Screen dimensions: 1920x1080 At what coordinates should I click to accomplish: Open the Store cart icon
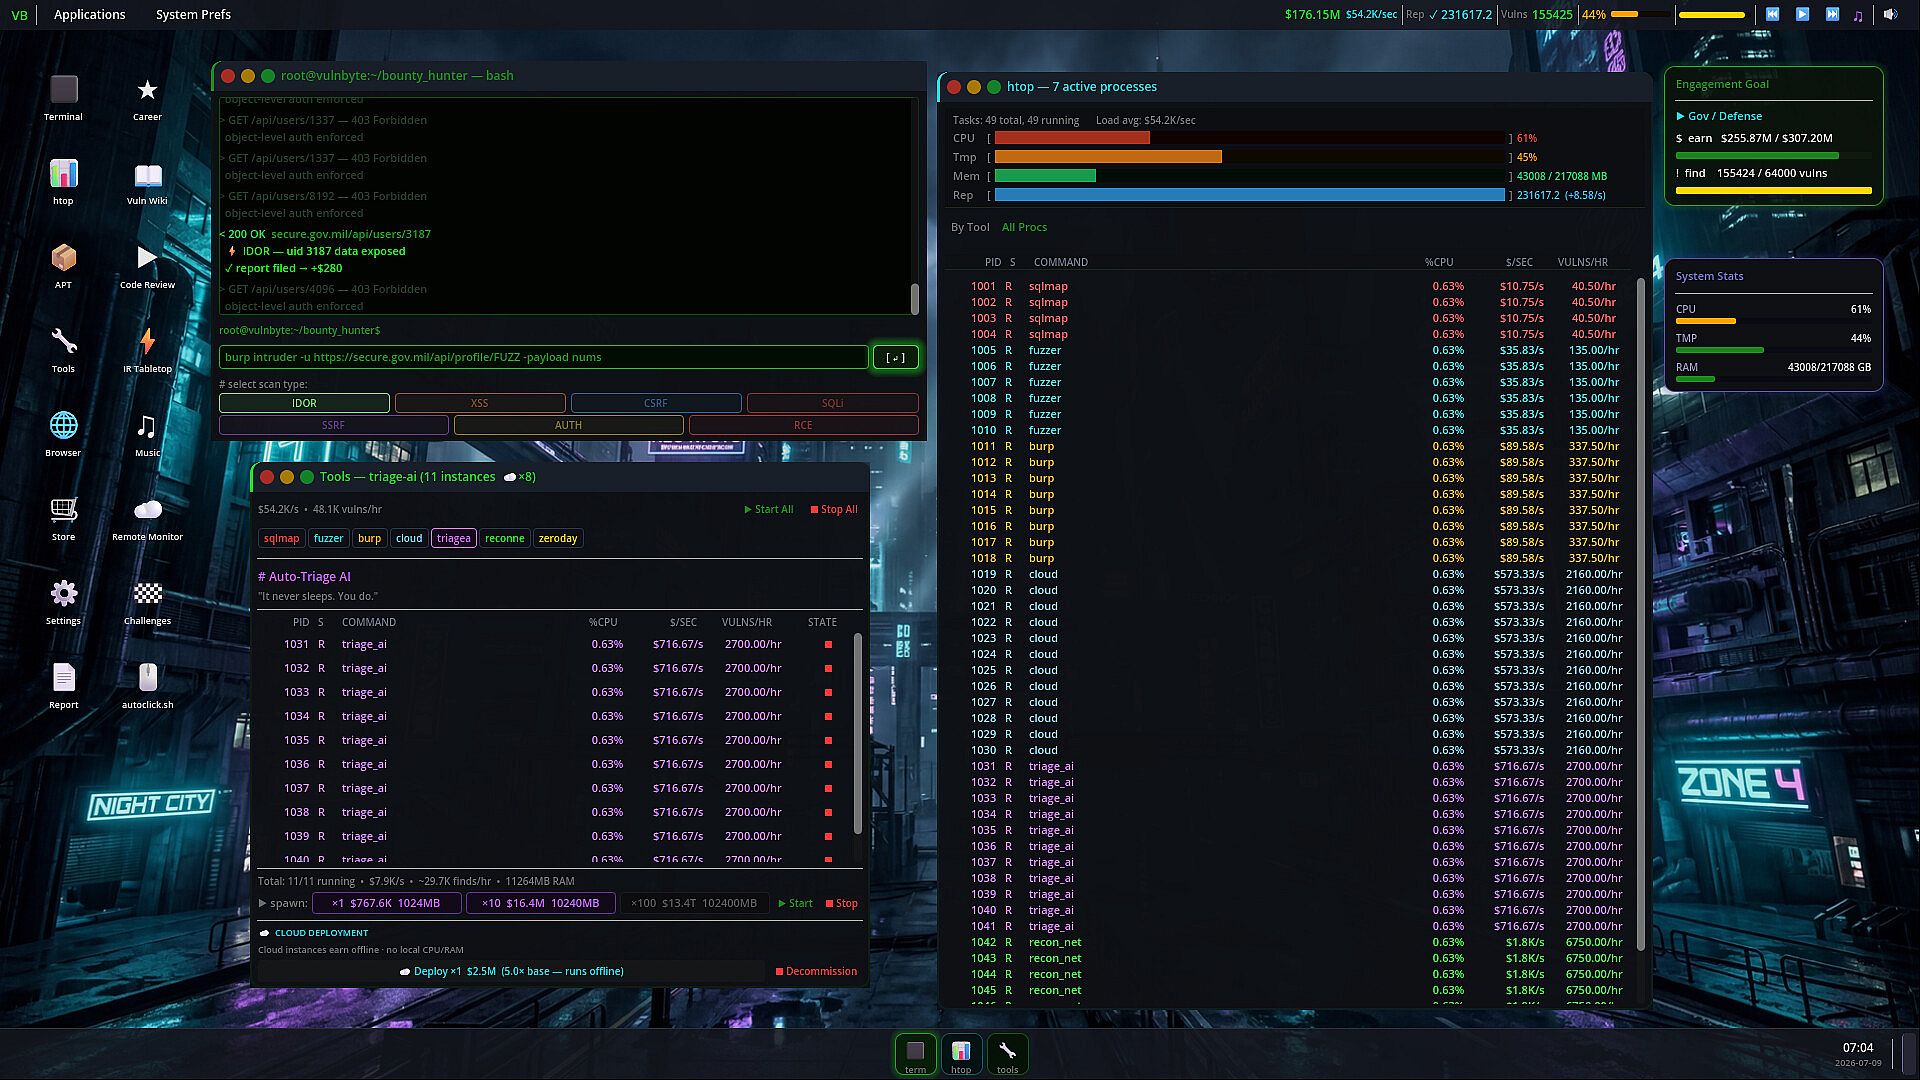pyautogui.click(x=63, y=518)
